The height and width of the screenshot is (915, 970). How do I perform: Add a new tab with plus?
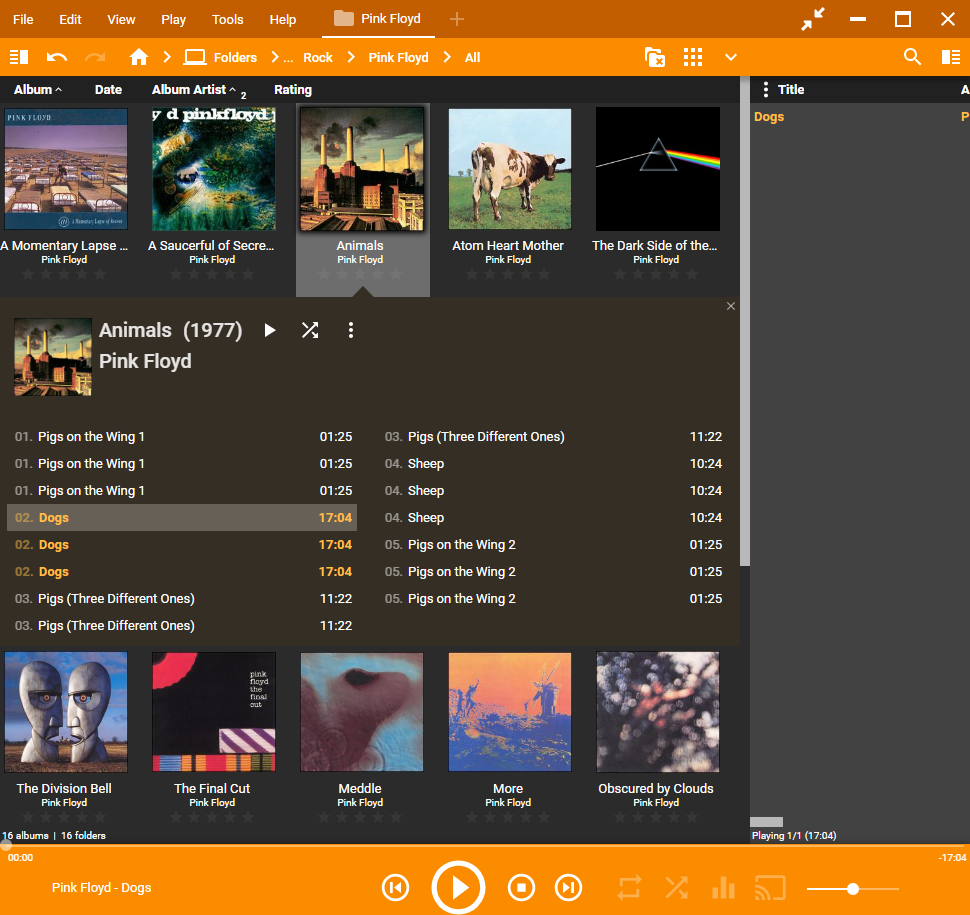pos(456,19)
